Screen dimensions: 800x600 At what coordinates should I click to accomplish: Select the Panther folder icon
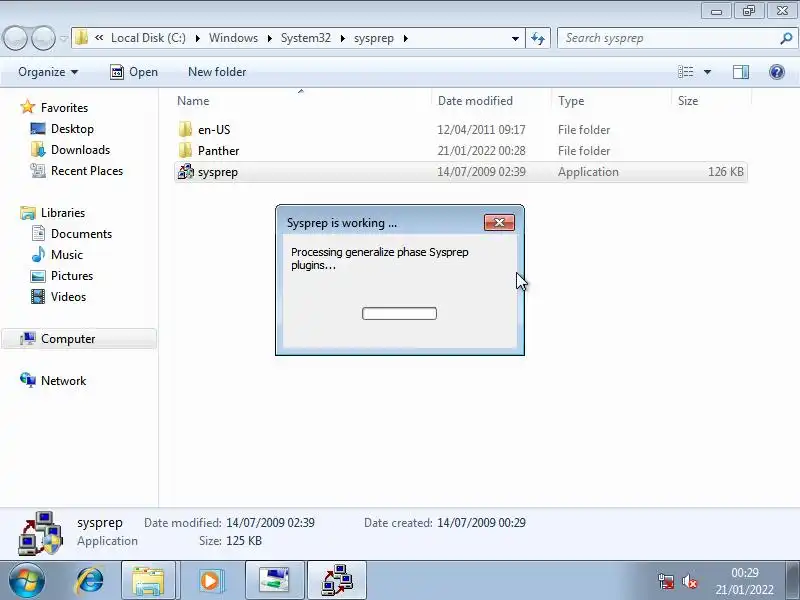[x=185, y=151]
